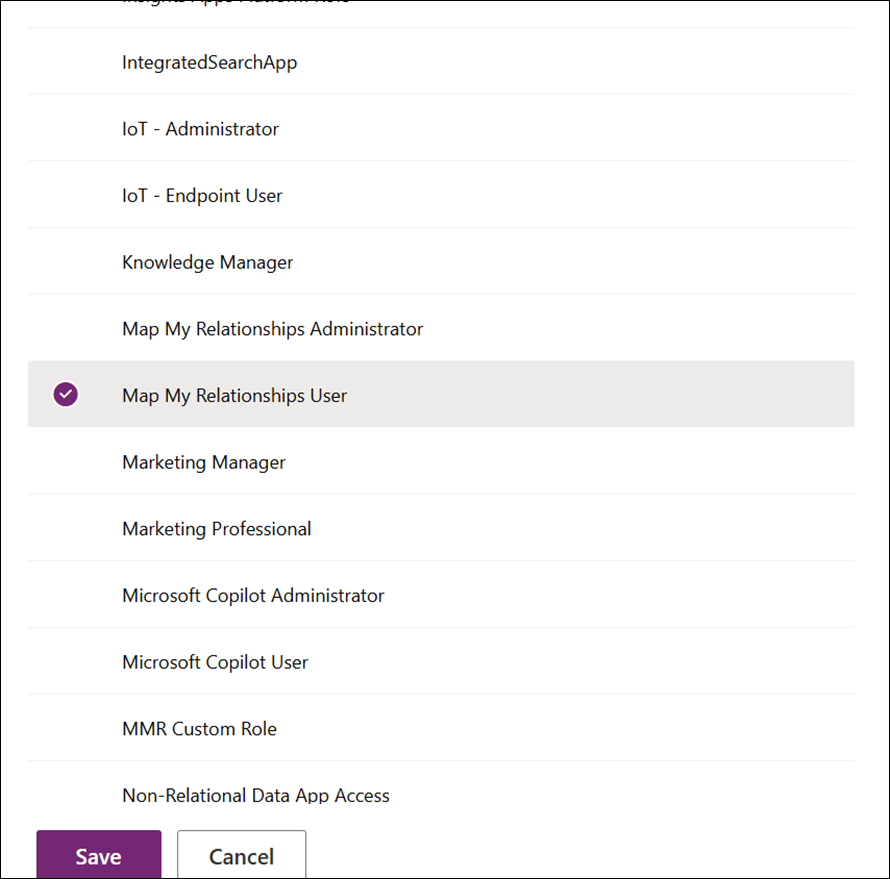Select the MMR Custom Role entry
The width and height of the screenshot is (890, 879).
click(x=199, y=729)
